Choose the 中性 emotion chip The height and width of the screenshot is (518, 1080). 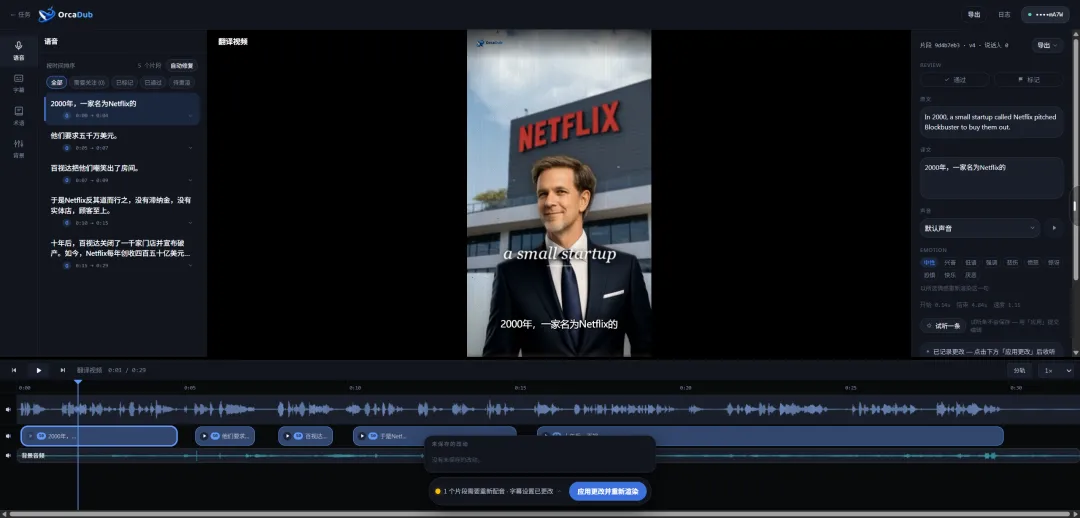929,262
